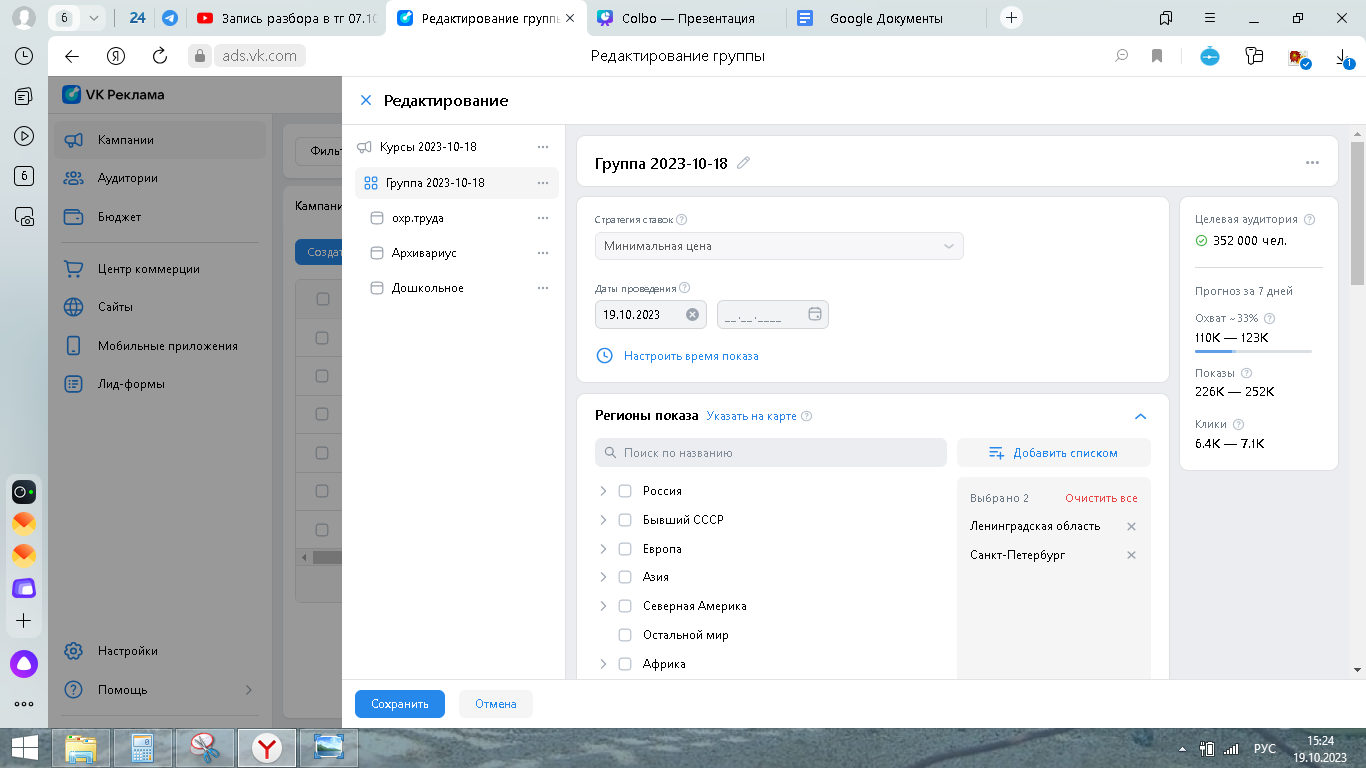Remove Санкт-Петербург from selected regions
The image size is (1366, 768).
pos(1131,555)
